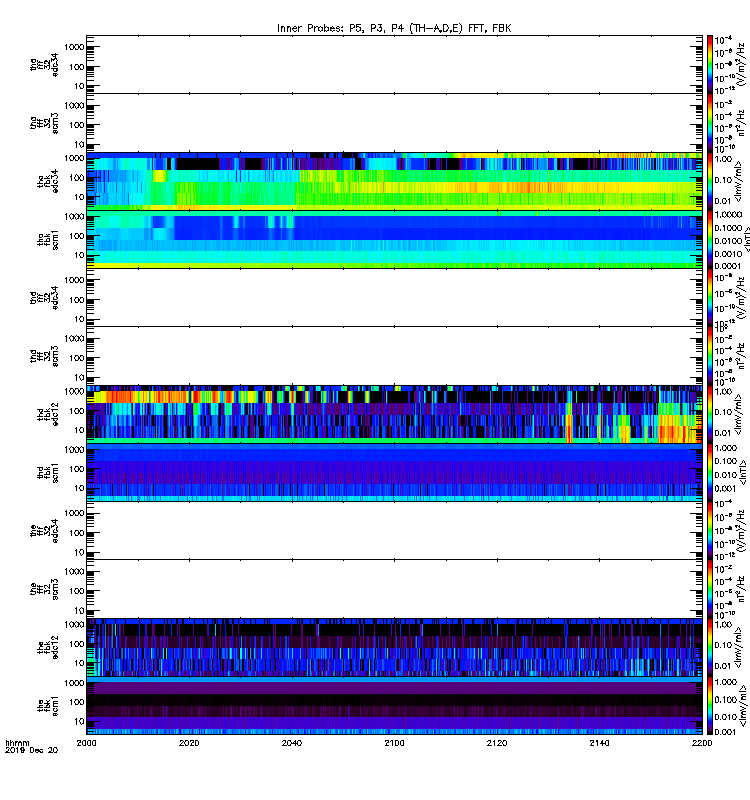Viewport: 750px width, 800px height.
Task: Click the color bar beside tha fff edc34 panel
Action: click(710, 64)
